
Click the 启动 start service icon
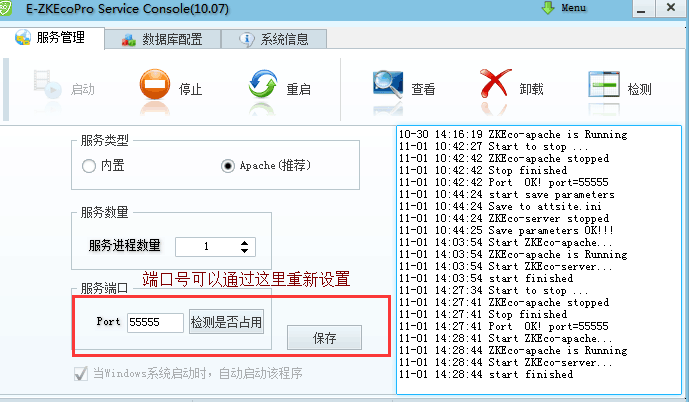coord(47,84)
